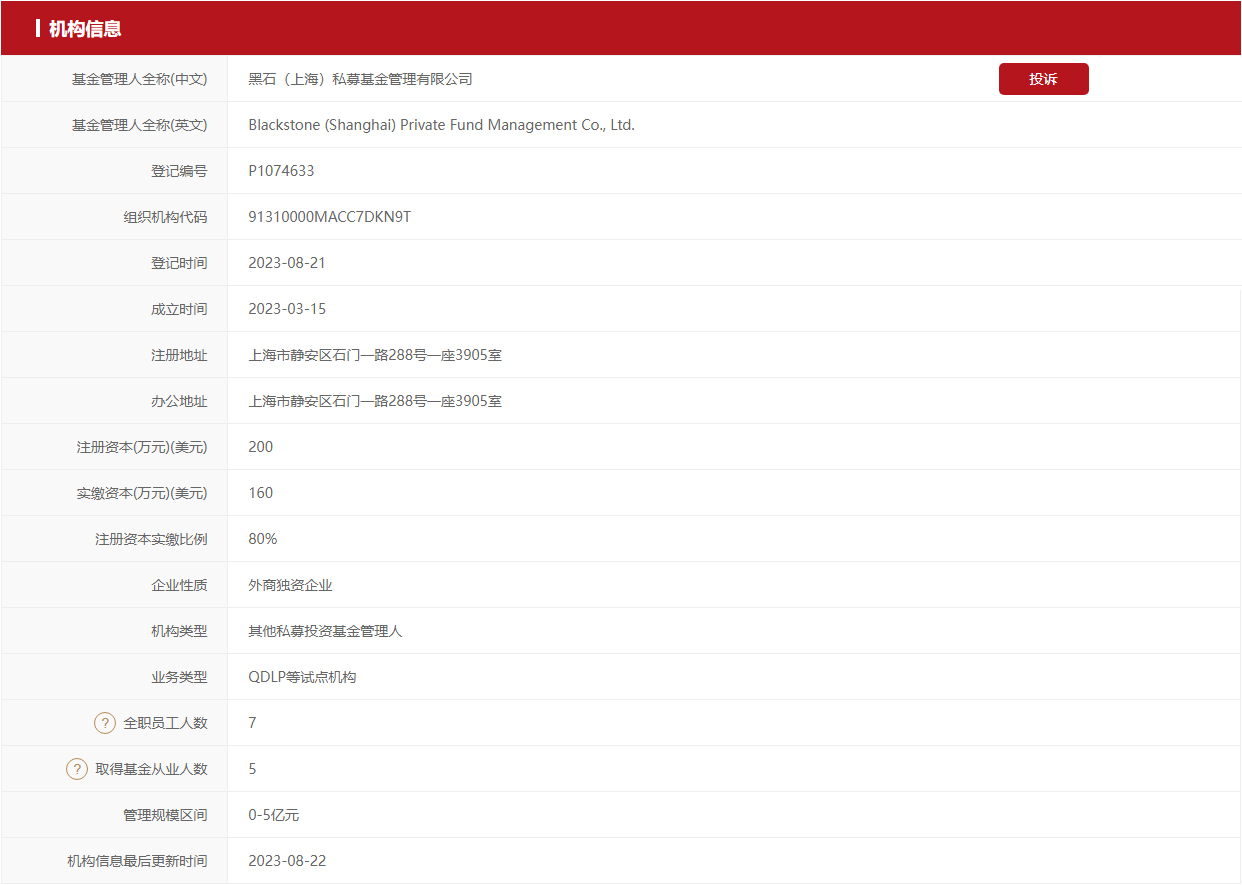Click the paid-in ratio value 80%
The image size is (1242, 885).
click(263, 539)
